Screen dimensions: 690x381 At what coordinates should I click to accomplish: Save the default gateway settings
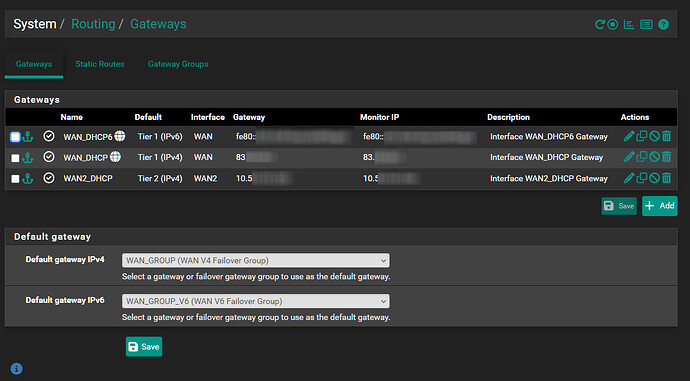point(144,347)
